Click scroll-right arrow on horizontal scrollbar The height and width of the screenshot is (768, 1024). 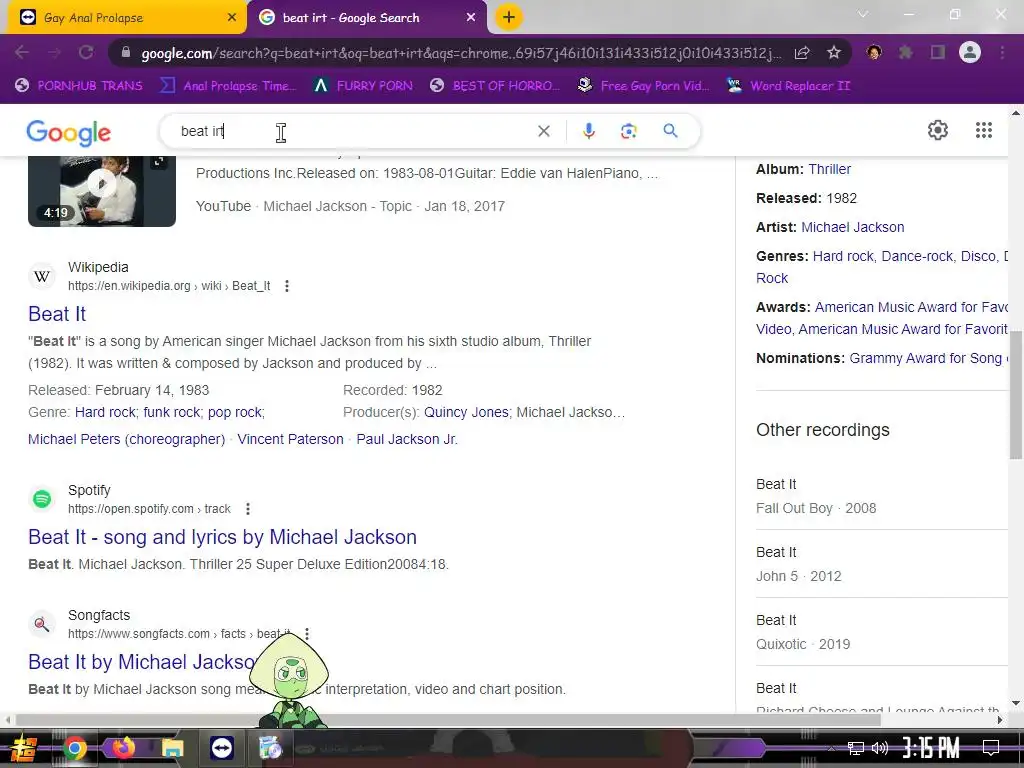pos(1000,720)
